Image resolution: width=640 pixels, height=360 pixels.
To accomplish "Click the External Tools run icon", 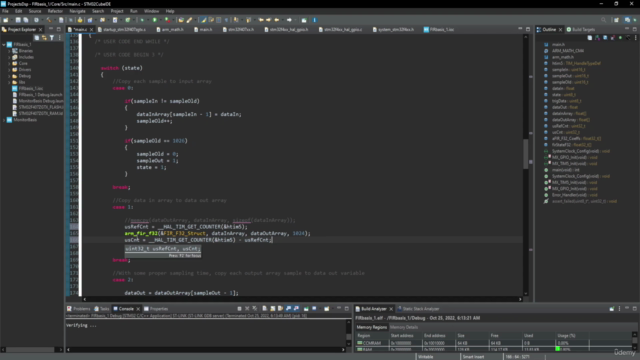I will click(167, 20).
